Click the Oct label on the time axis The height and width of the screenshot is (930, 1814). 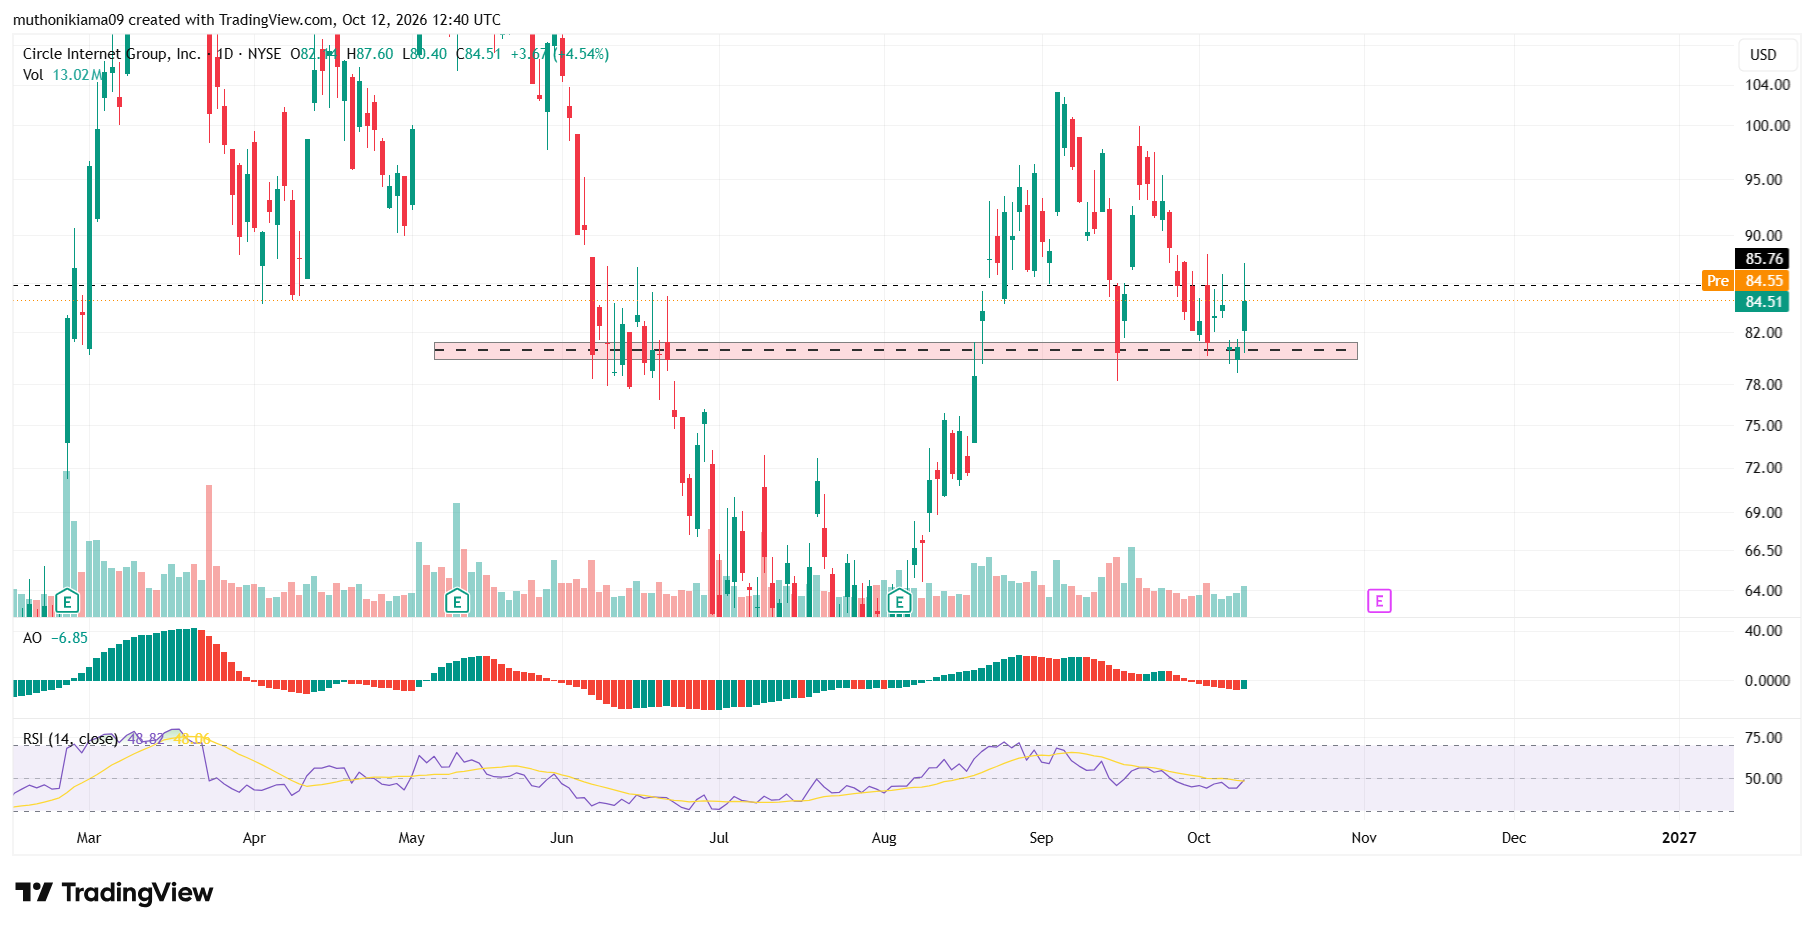pyautogui.click(x=1199, y=838)
